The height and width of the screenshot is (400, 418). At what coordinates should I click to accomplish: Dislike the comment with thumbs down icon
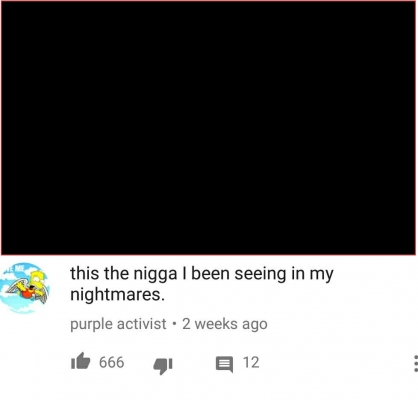pos(163,366)
